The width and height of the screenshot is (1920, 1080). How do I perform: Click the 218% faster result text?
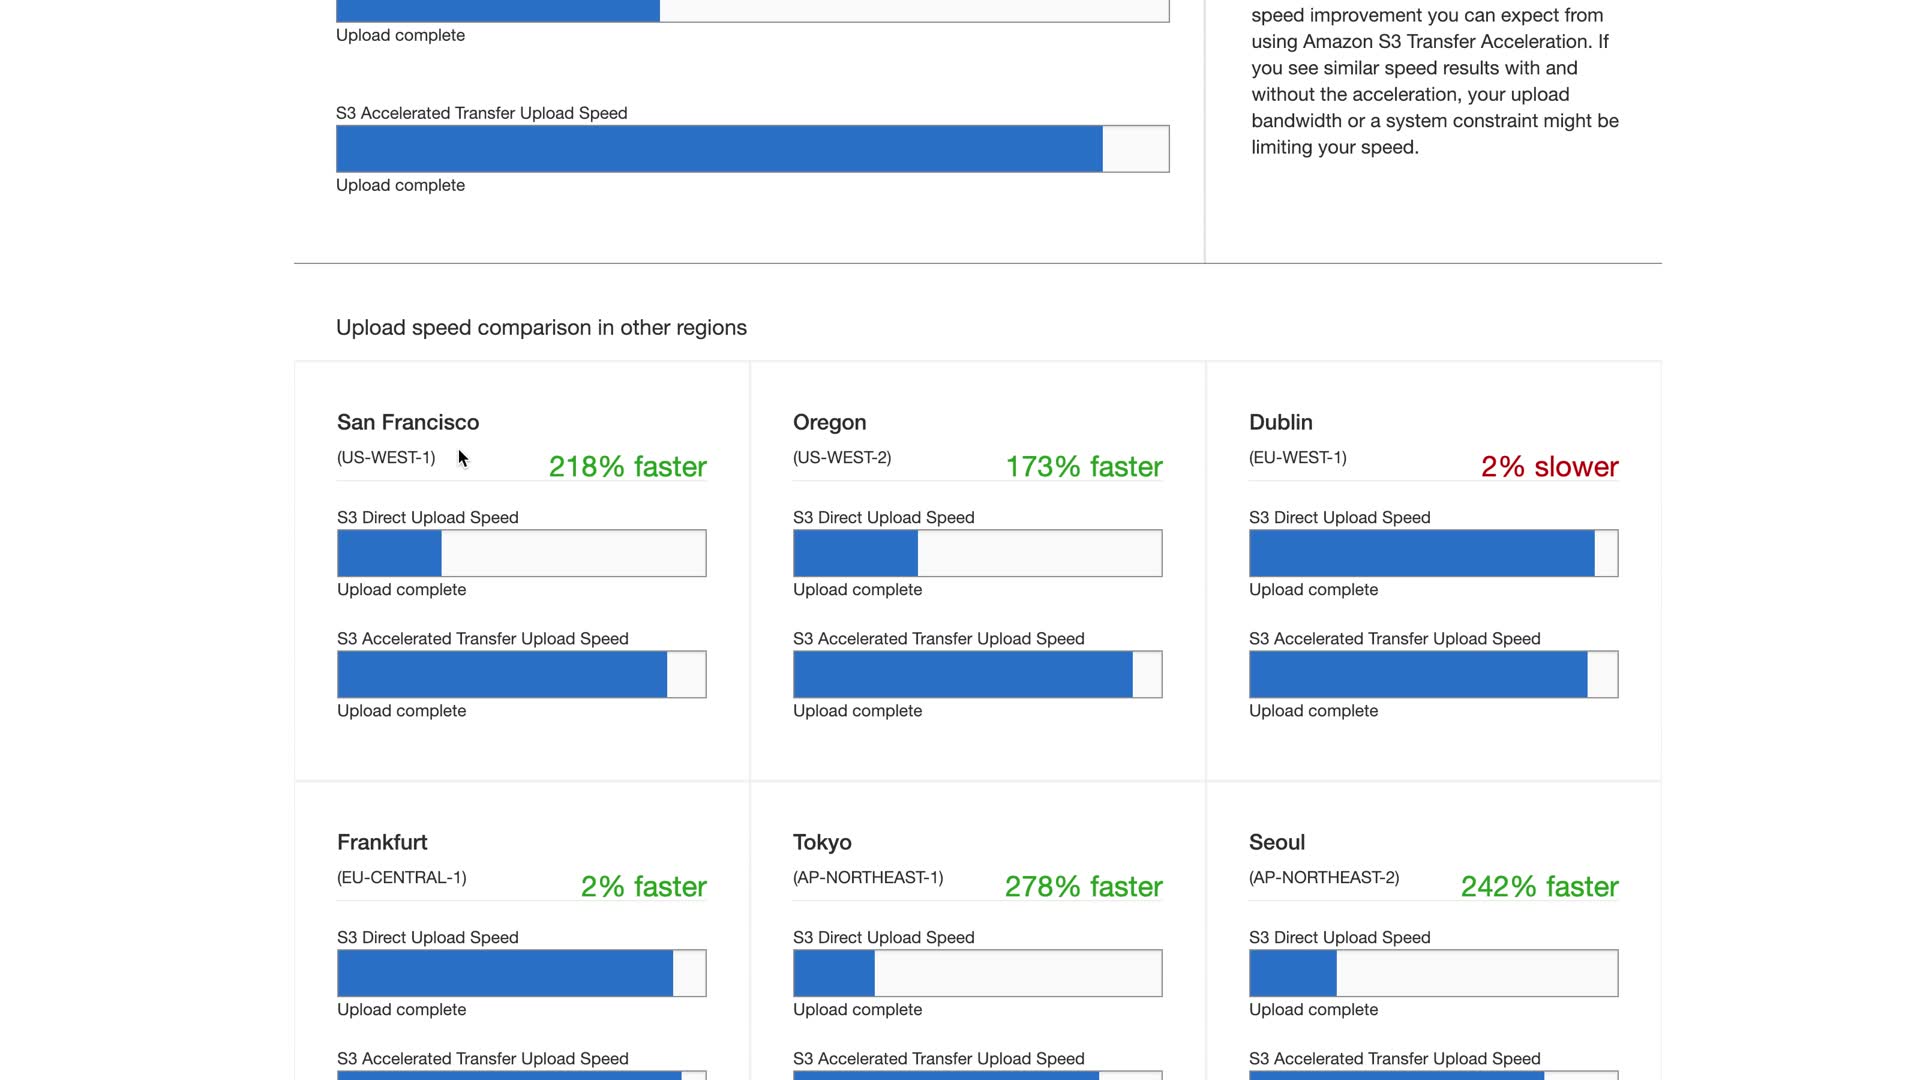(x=627, y=467)
